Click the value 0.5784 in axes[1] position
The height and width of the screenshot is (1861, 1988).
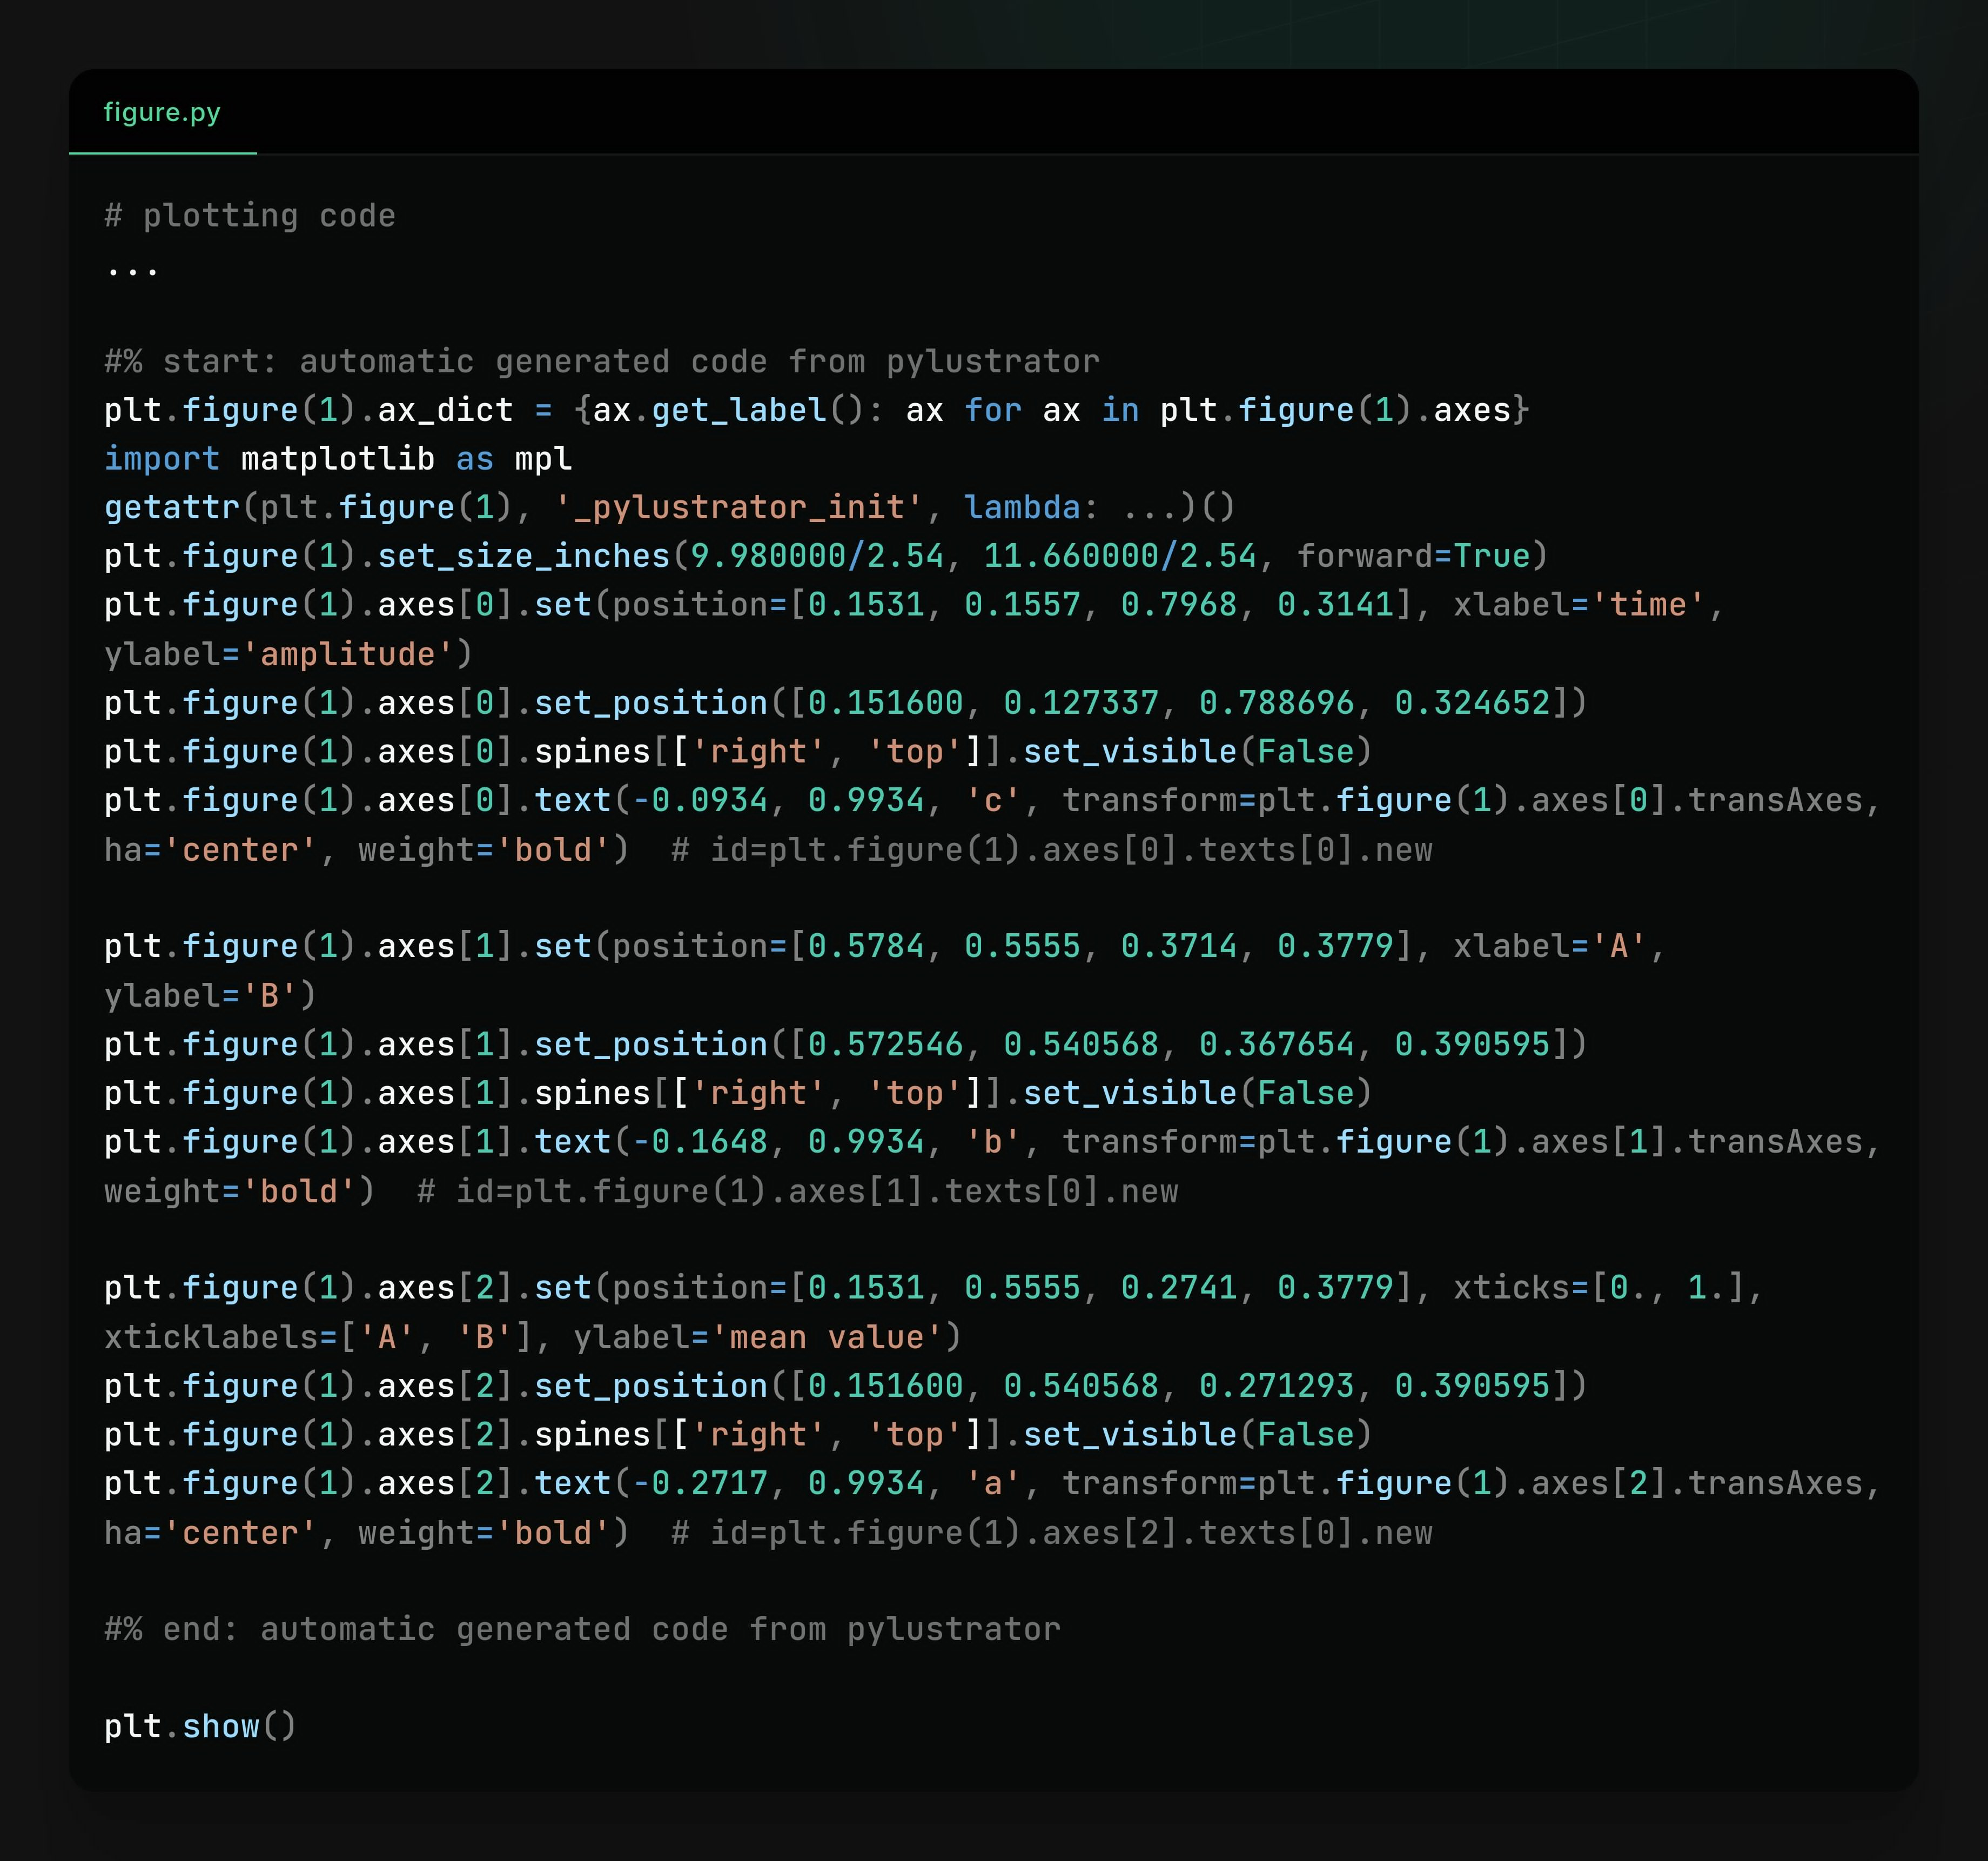[x=865, y=946]
